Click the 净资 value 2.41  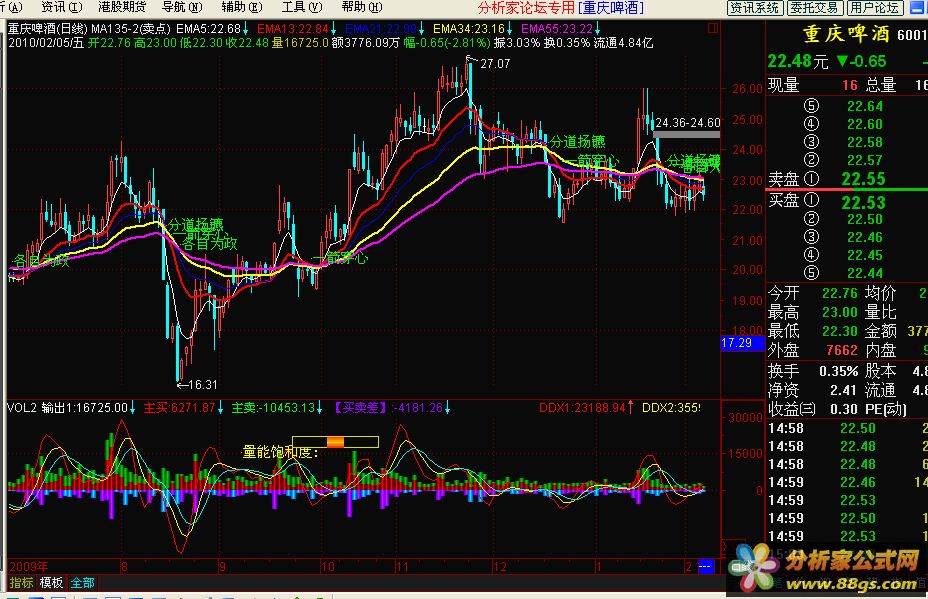coord(843,390)
